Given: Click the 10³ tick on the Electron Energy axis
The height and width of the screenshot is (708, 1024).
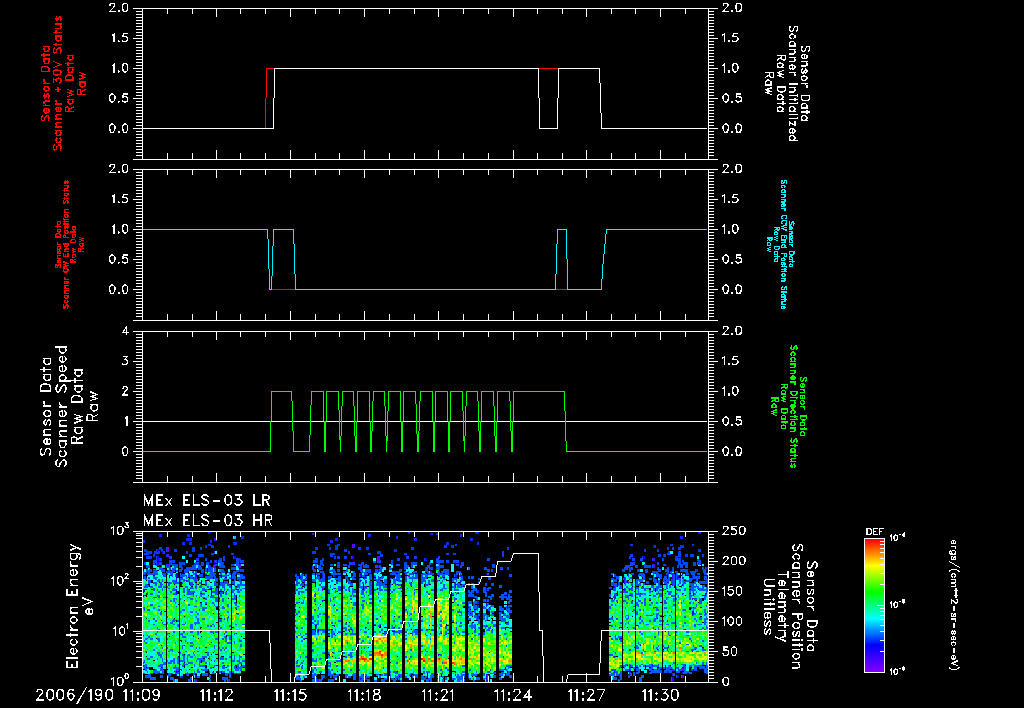Looking at the screenshot, I should click(120, 530).
